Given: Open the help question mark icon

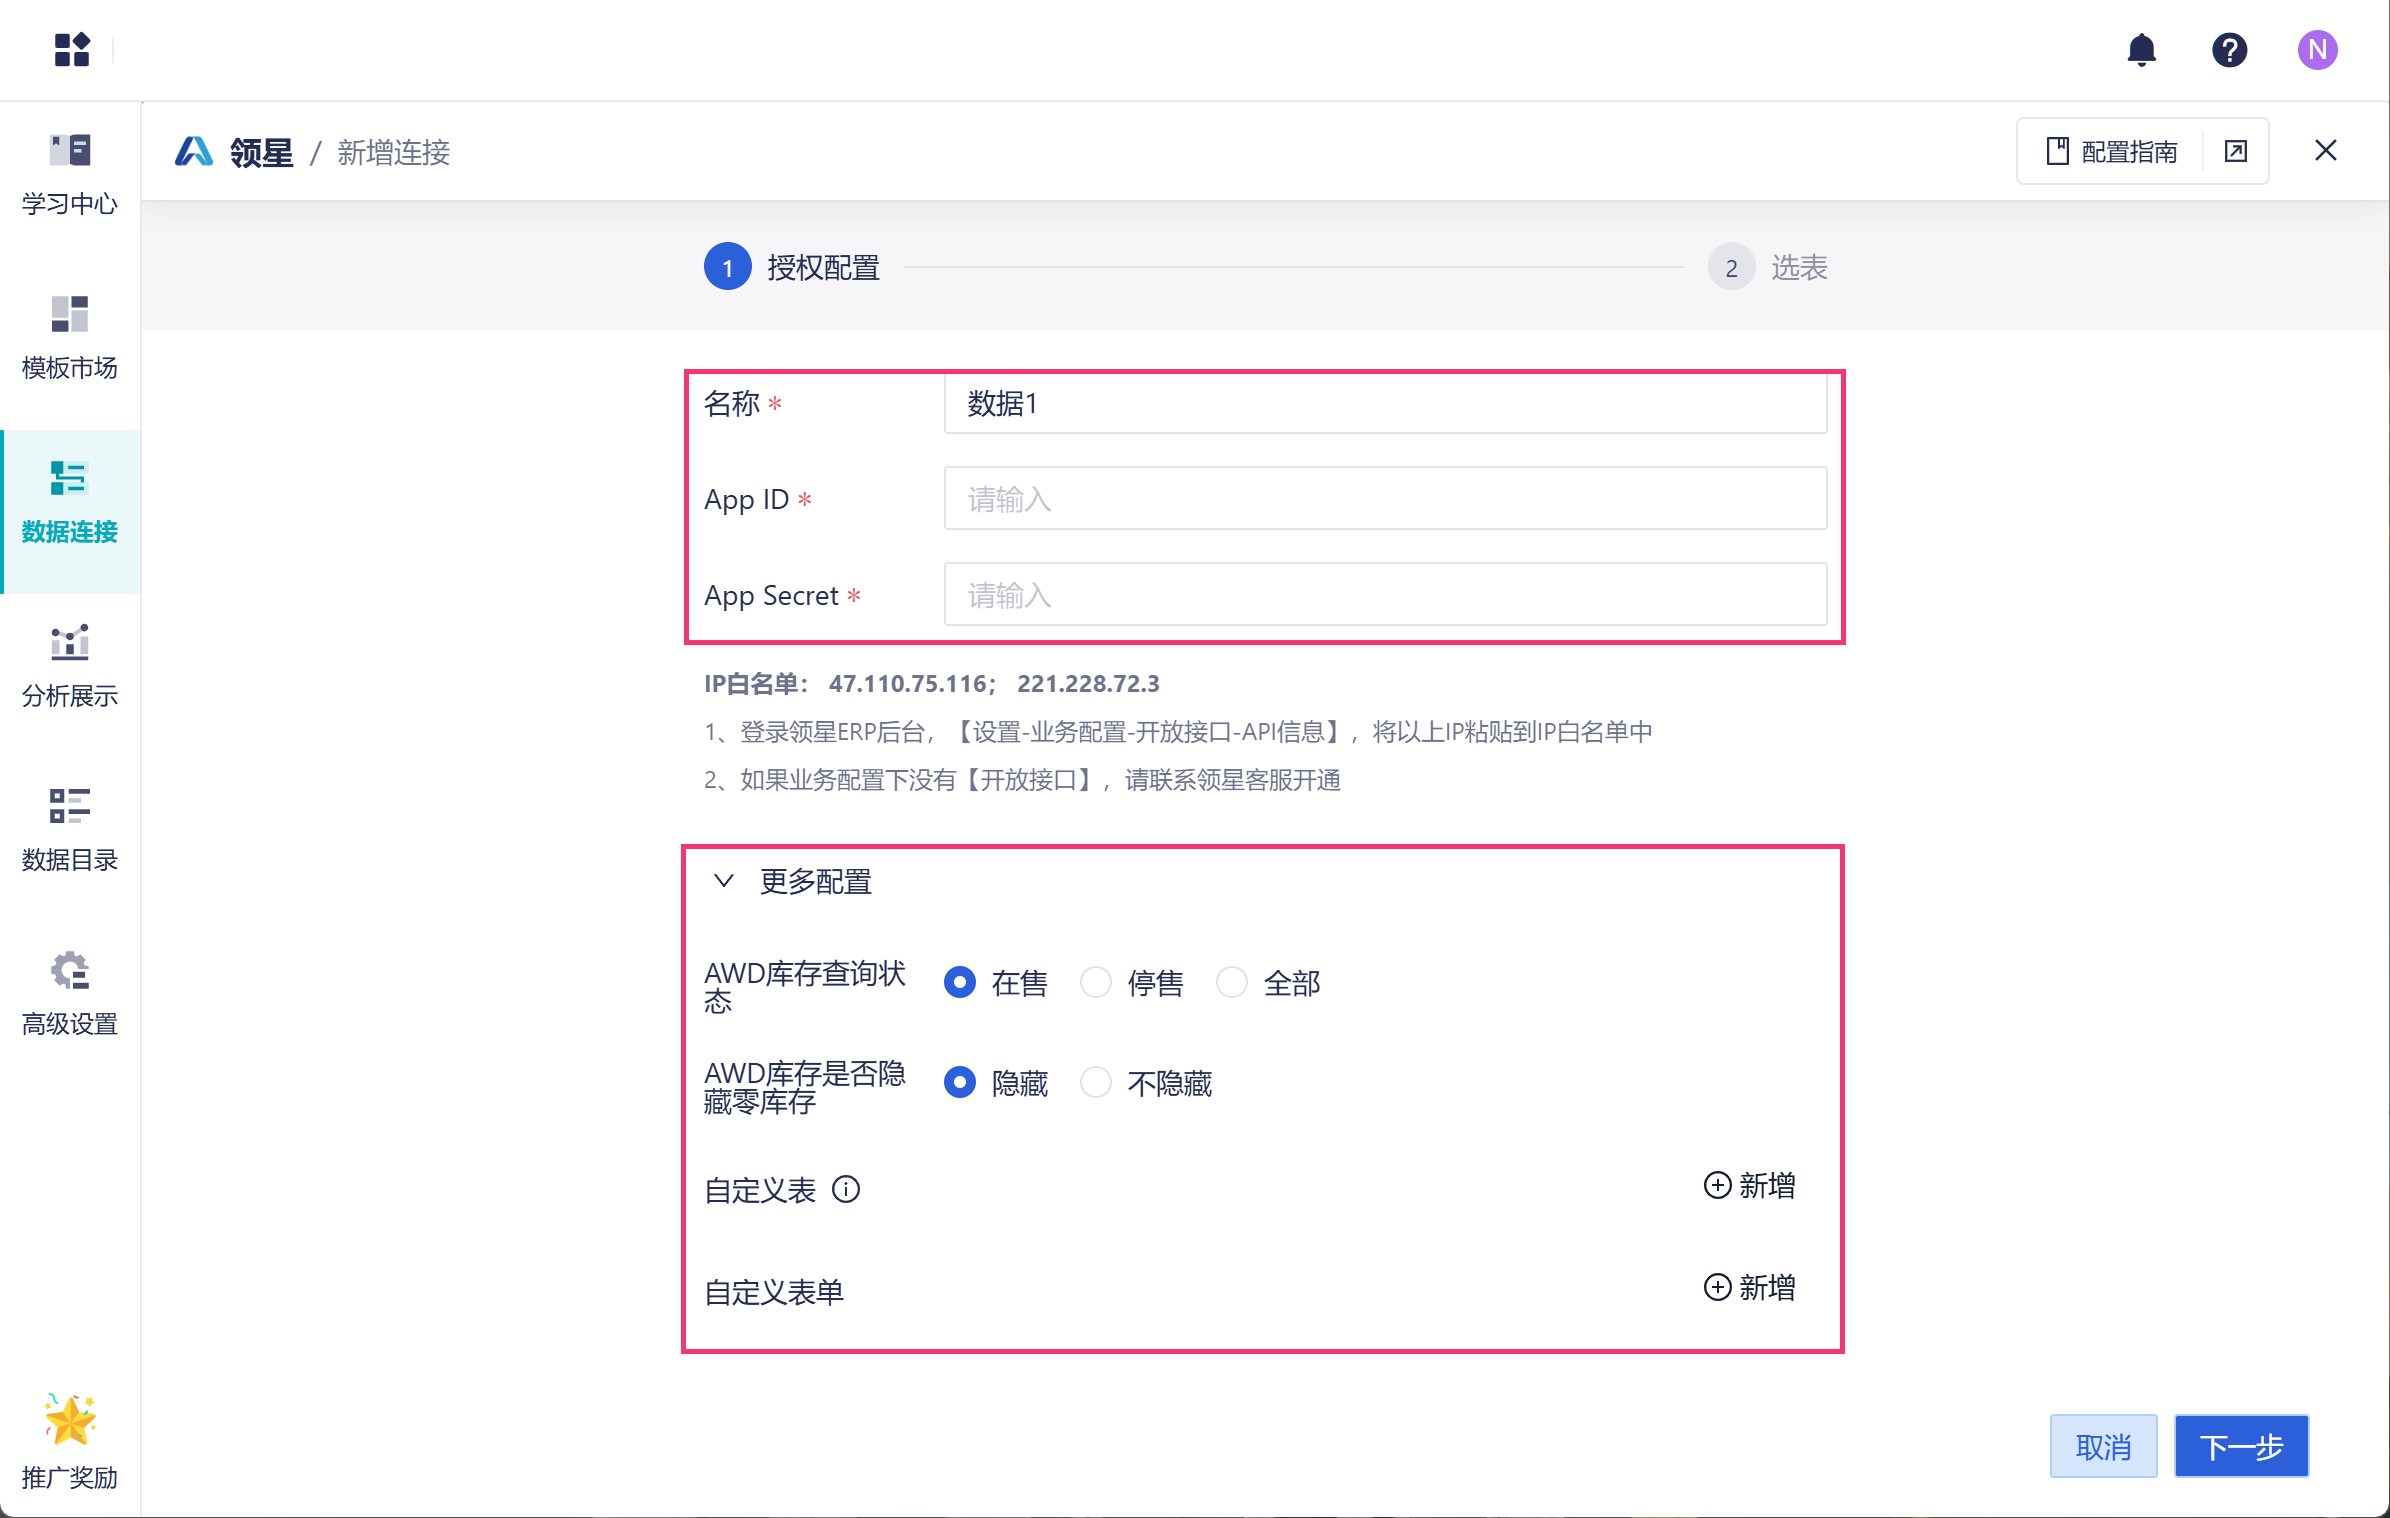Looking at the screenshot, I should 2229,50.
